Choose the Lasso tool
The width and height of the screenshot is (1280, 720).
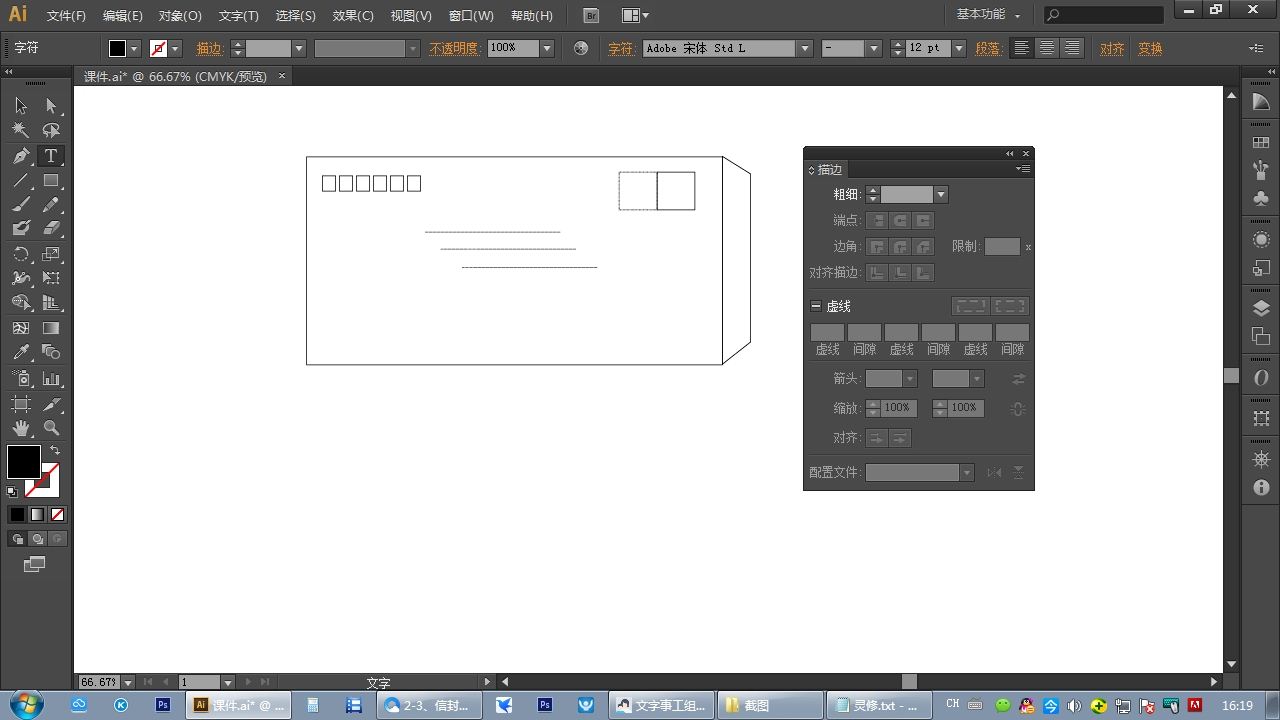coord(51,130)
